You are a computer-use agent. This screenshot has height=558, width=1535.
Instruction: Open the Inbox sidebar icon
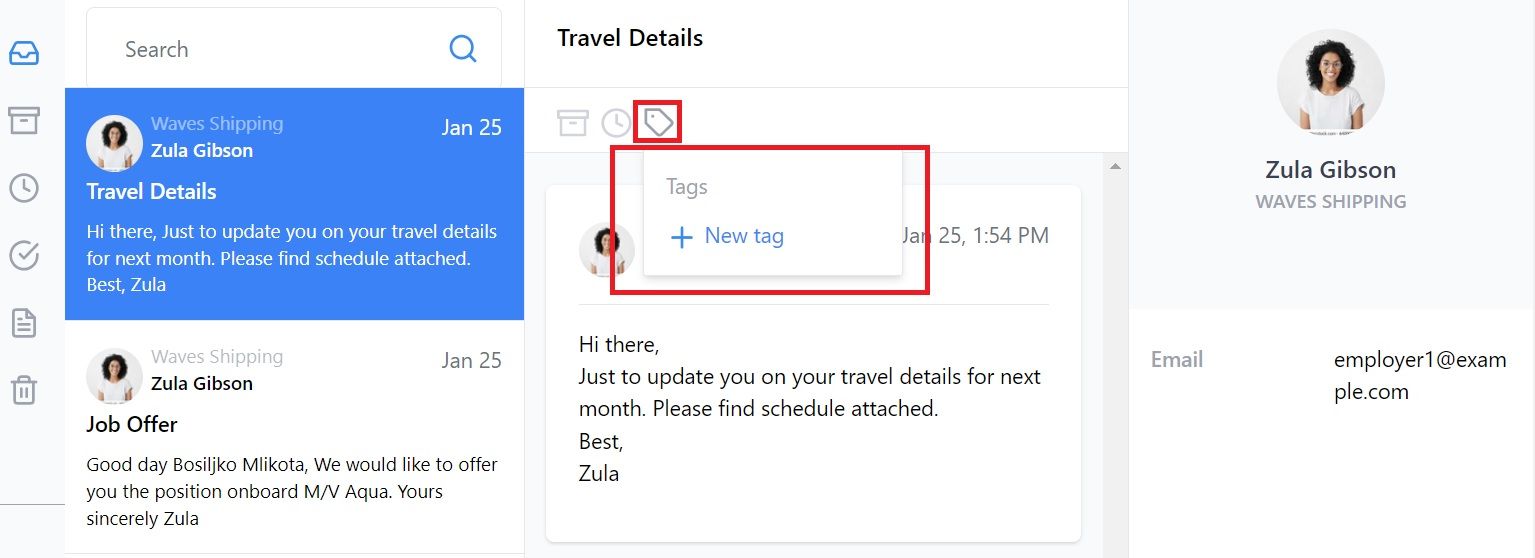pos(24,53)
